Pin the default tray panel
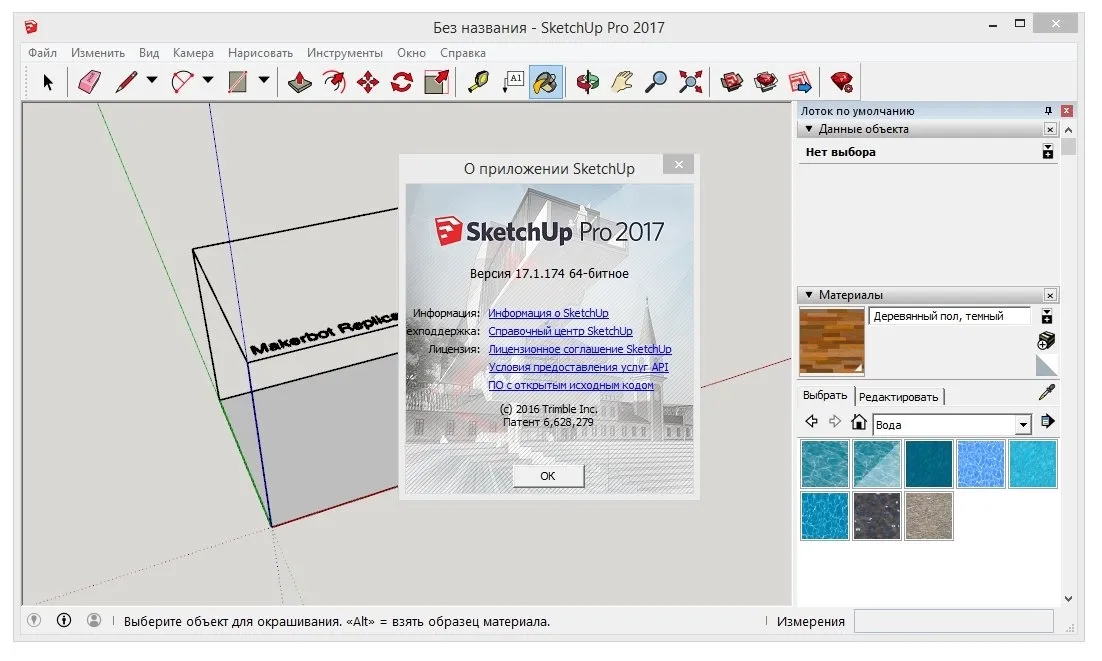The width and height of the screenshot is (1102, 661). pyautogui.click(x=1048, y=111)
